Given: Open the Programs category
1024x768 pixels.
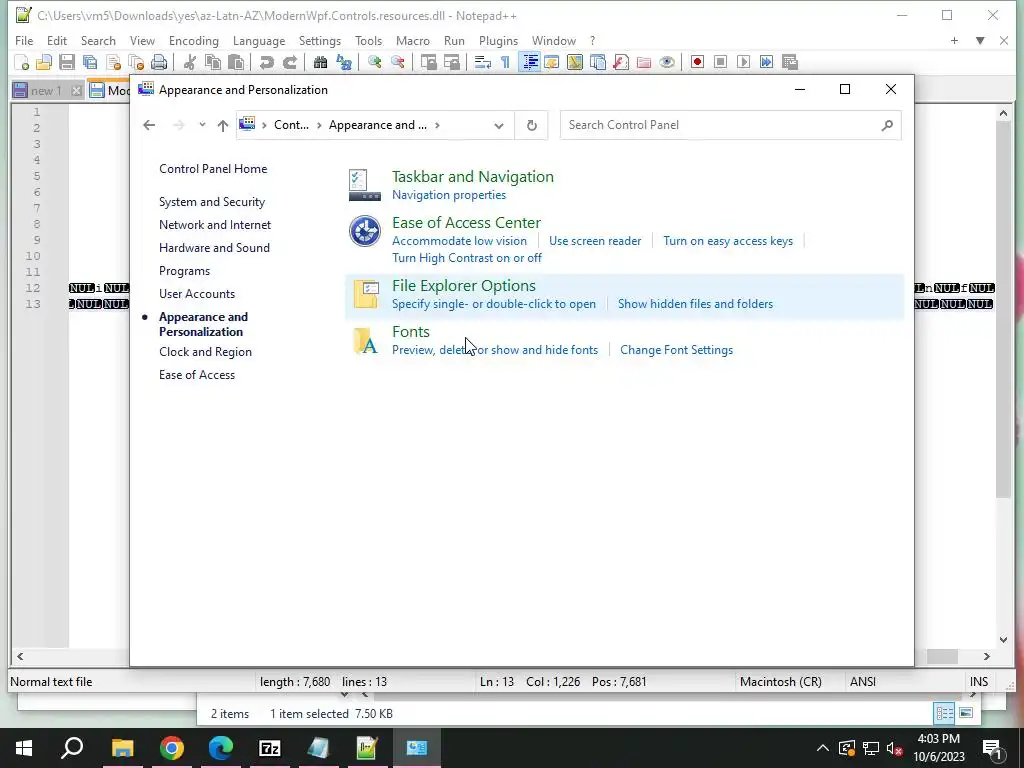Looking at the screenshot, I should [184, 270].
